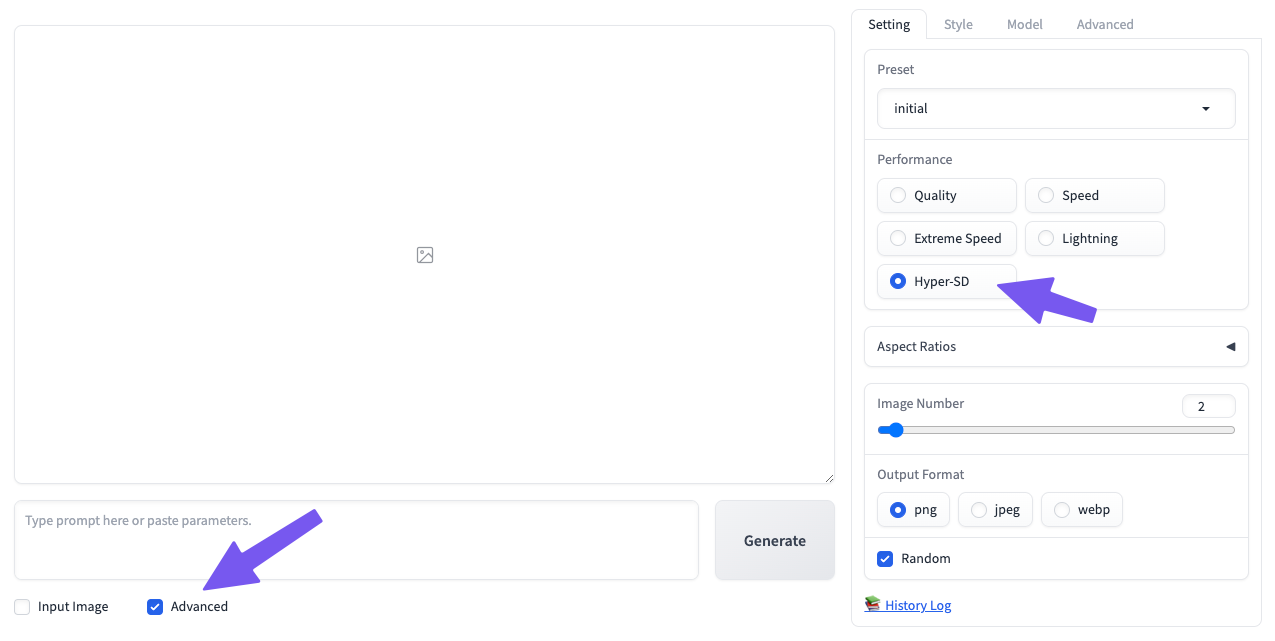Click the Aspect Ratios triangle arrow
The width and height of the screenshot is (1275, 641).
click(1230, 347)
